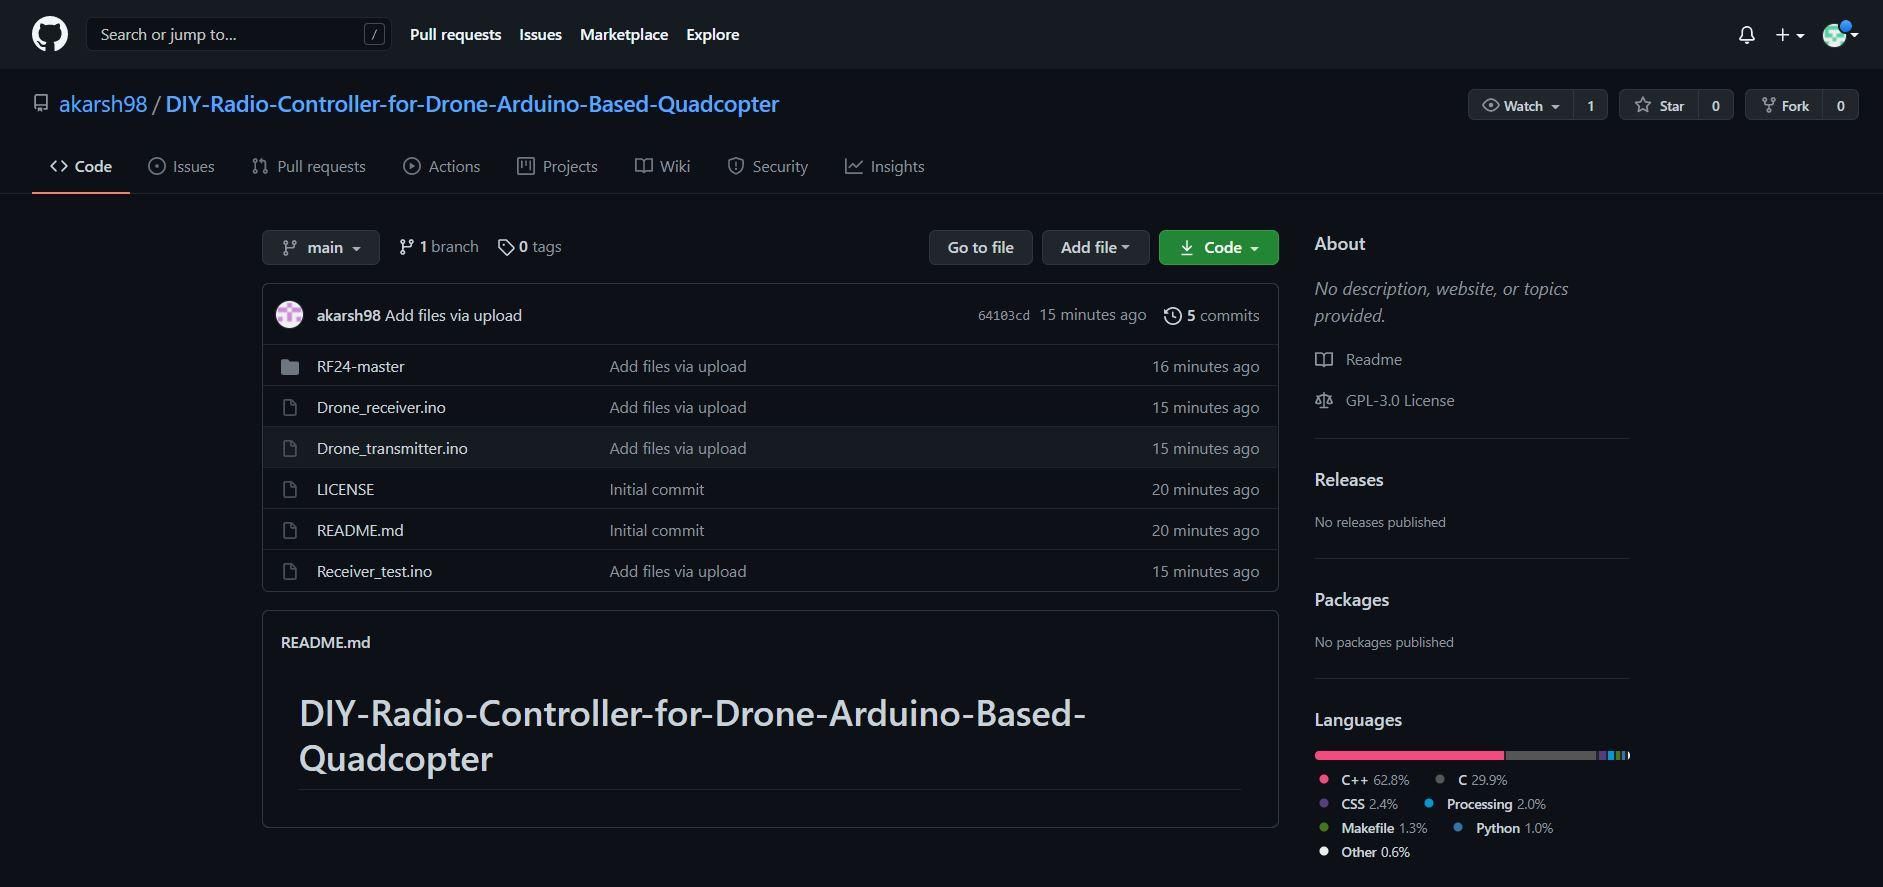1883x887 pixels.
Task: Open the Insights tab
Action: pyautogui.click(x=885, y=167)
